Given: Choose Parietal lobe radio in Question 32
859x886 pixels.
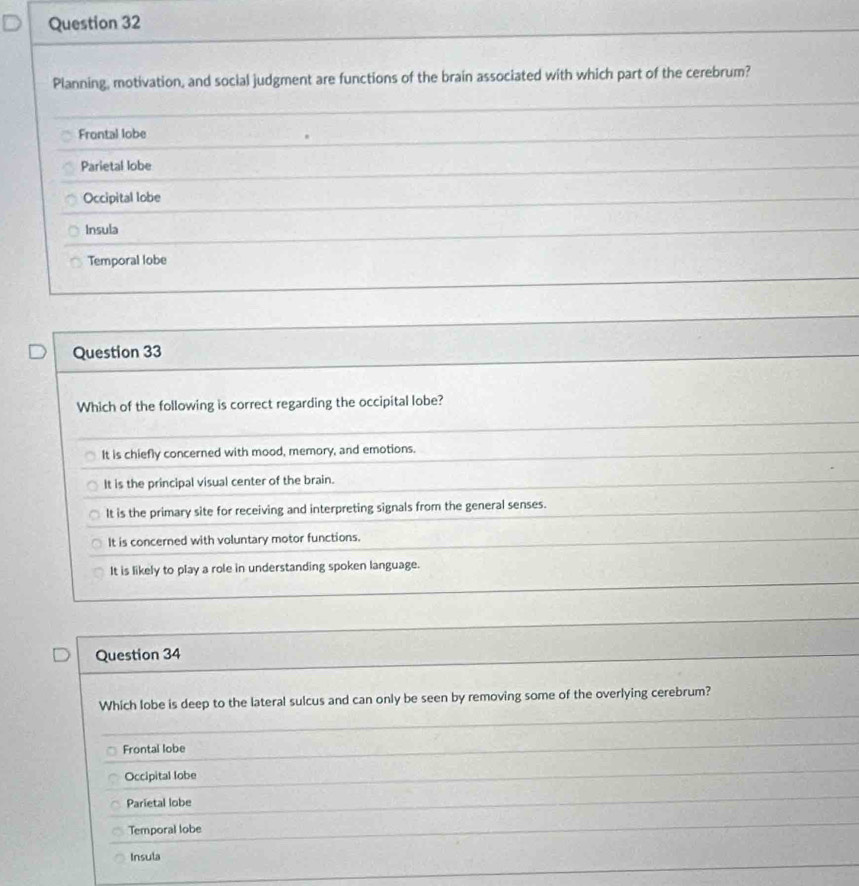Looking at the screenshot, I should pyautogui.click(x=68, y=166).
